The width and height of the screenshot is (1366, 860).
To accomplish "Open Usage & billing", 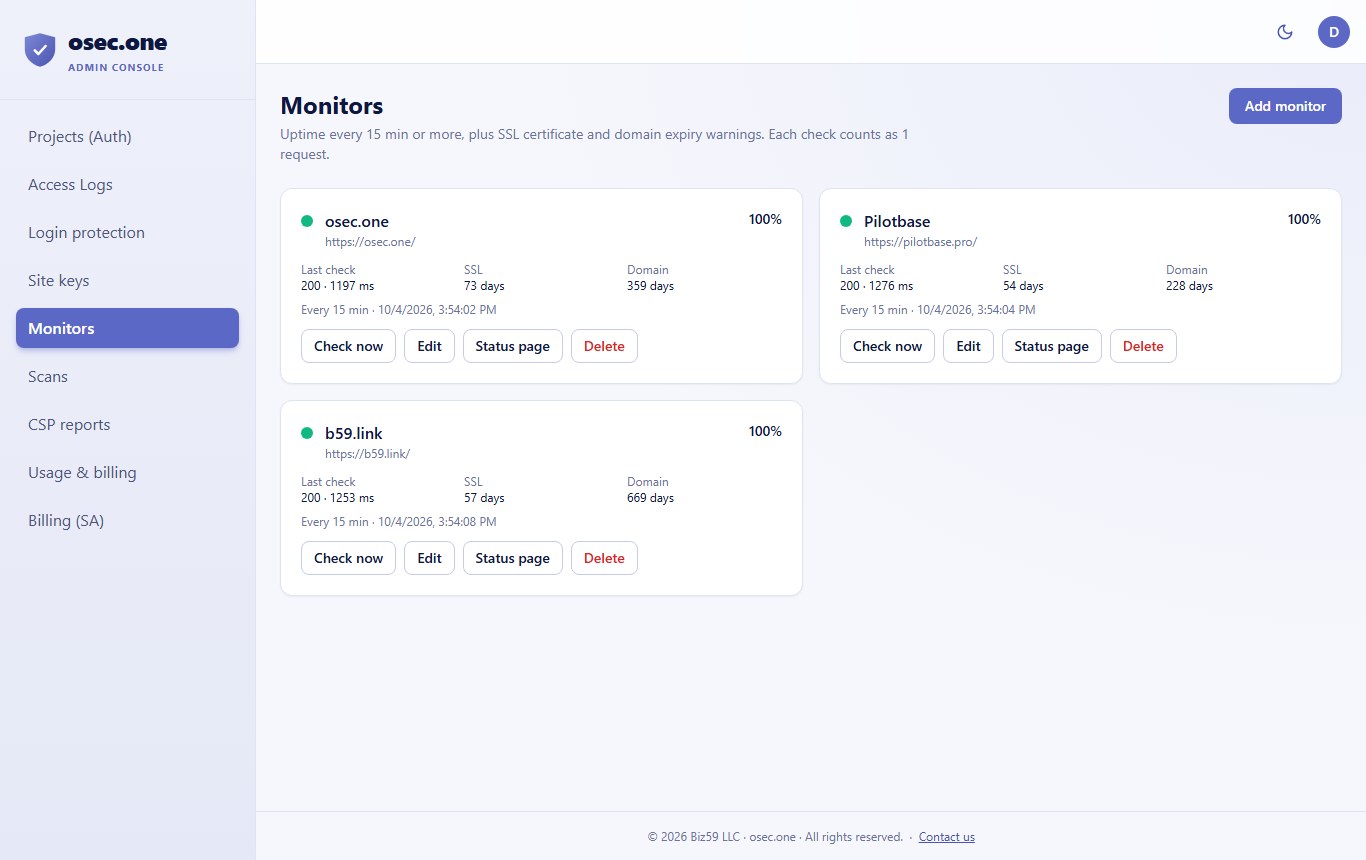I will 127,472.
